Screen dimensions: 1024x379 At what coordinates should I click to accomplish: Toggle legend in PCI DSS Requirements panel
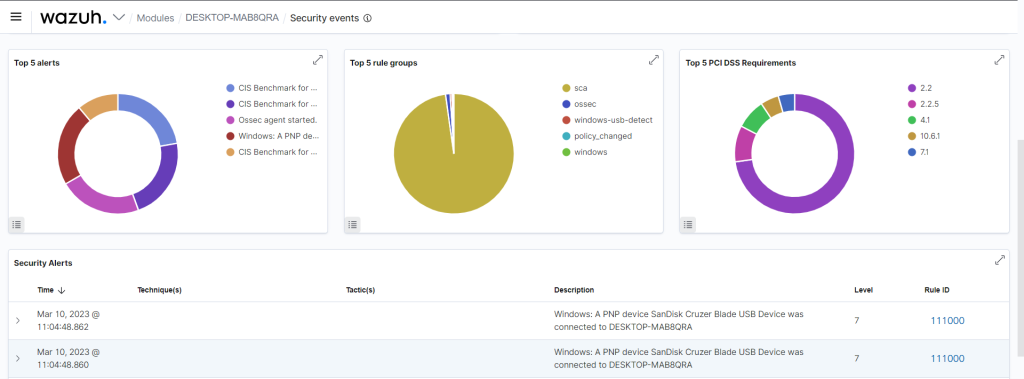coord(688,224)
